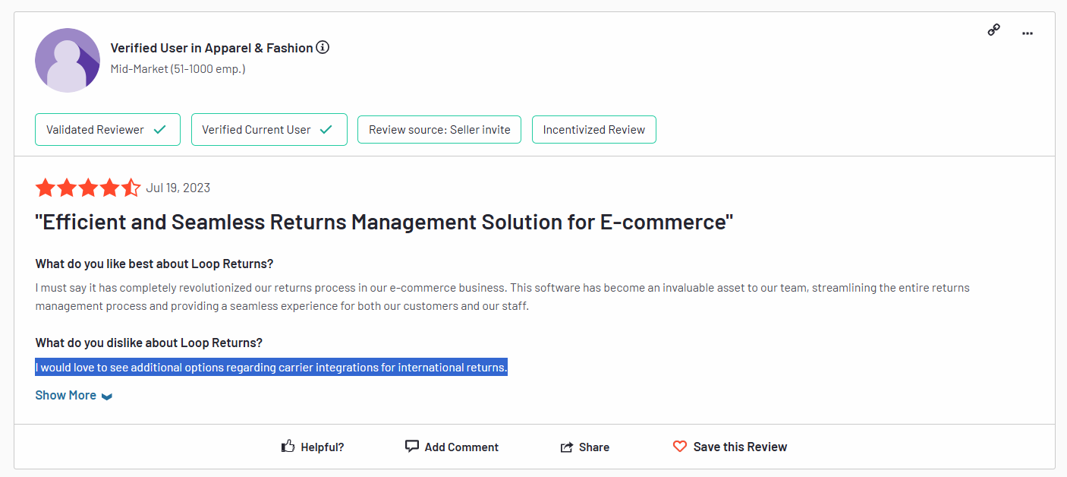Click the speech bubble comment icon
The height and width of the screenshot is (477, 1067).
click(x=412, y=446)
